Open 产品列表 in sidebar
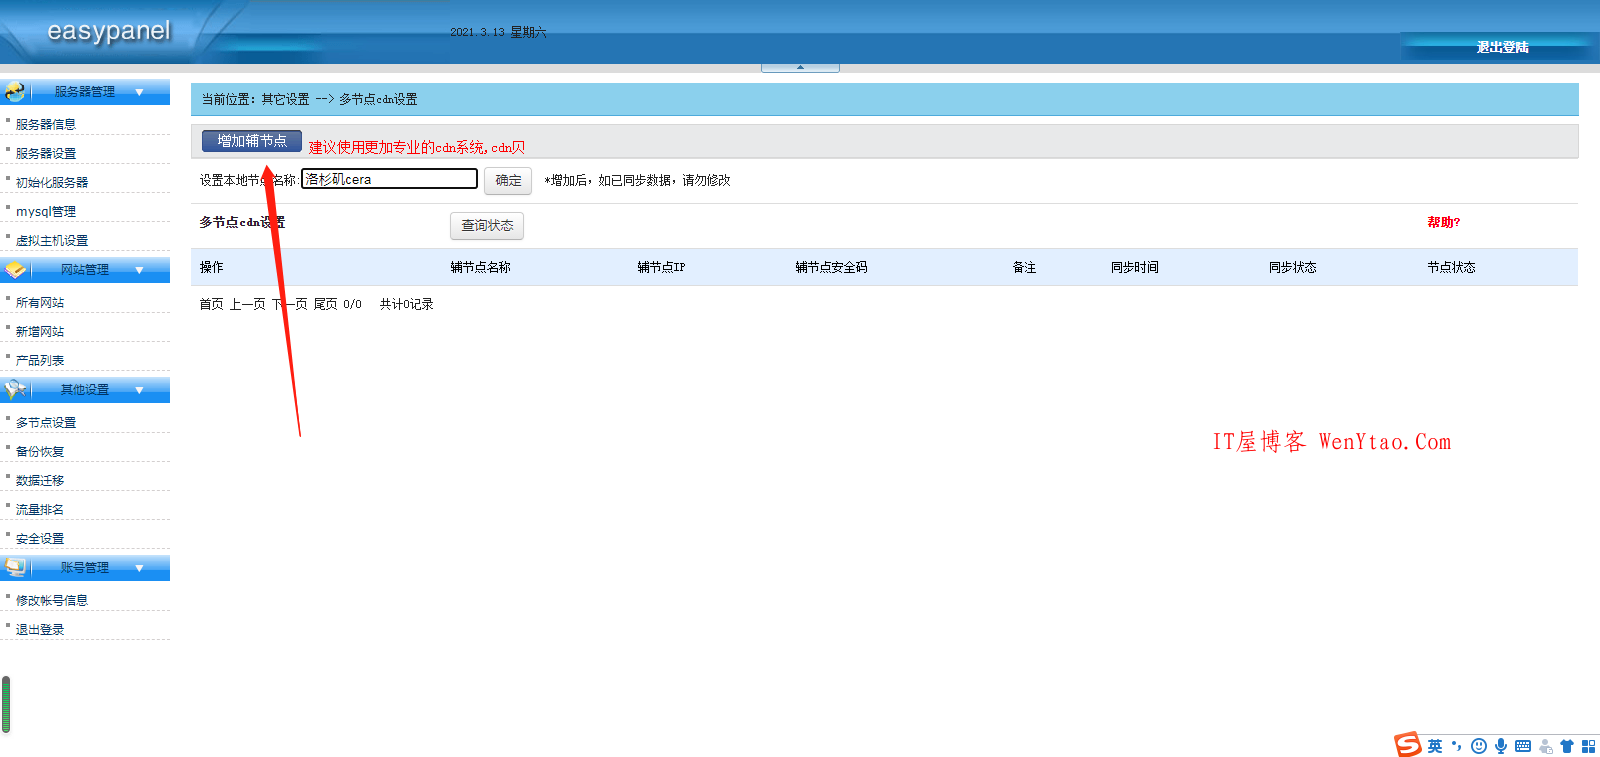Image resolution: width=1600 pixels, height=757 pixels. (40, 361)
